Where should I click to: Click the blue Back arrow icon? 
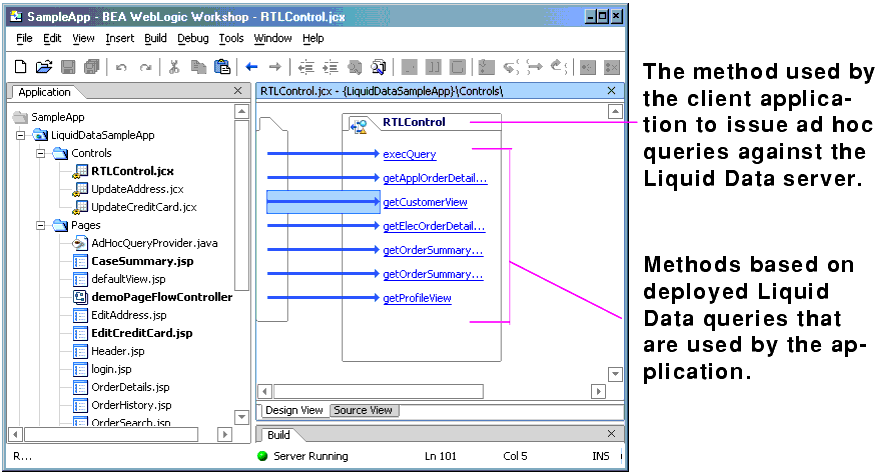251,67
